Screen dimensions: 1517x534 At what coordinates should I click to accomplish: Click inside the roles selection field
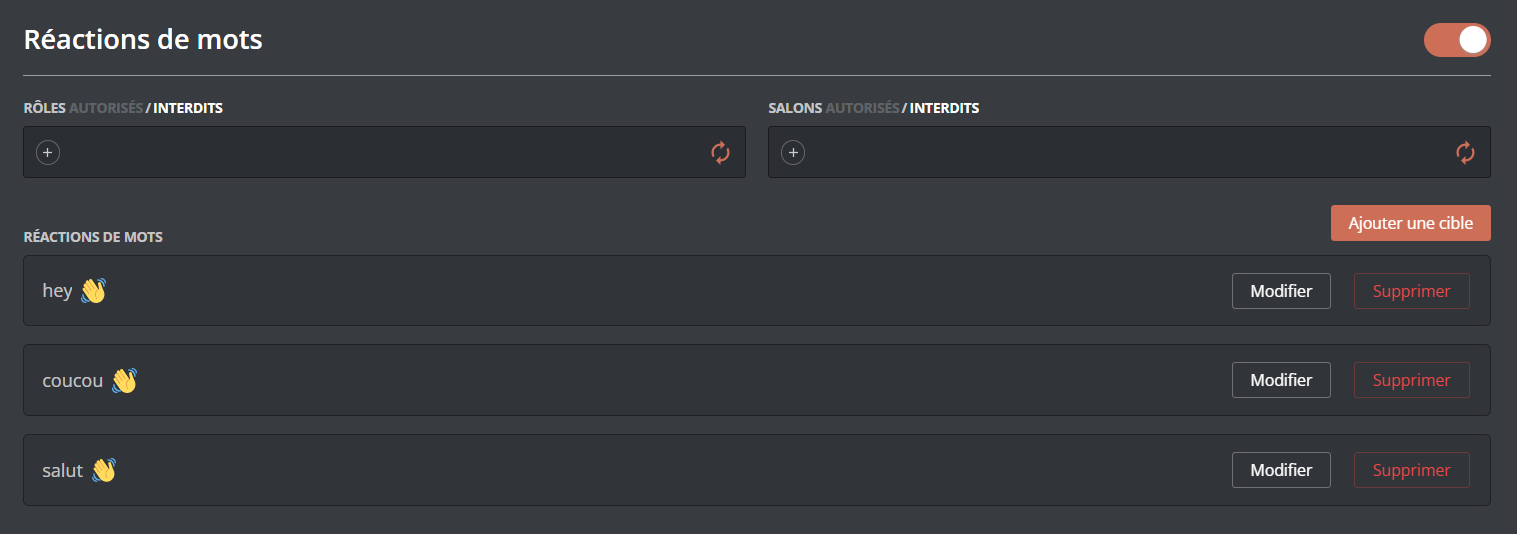(x=380, y=152)
